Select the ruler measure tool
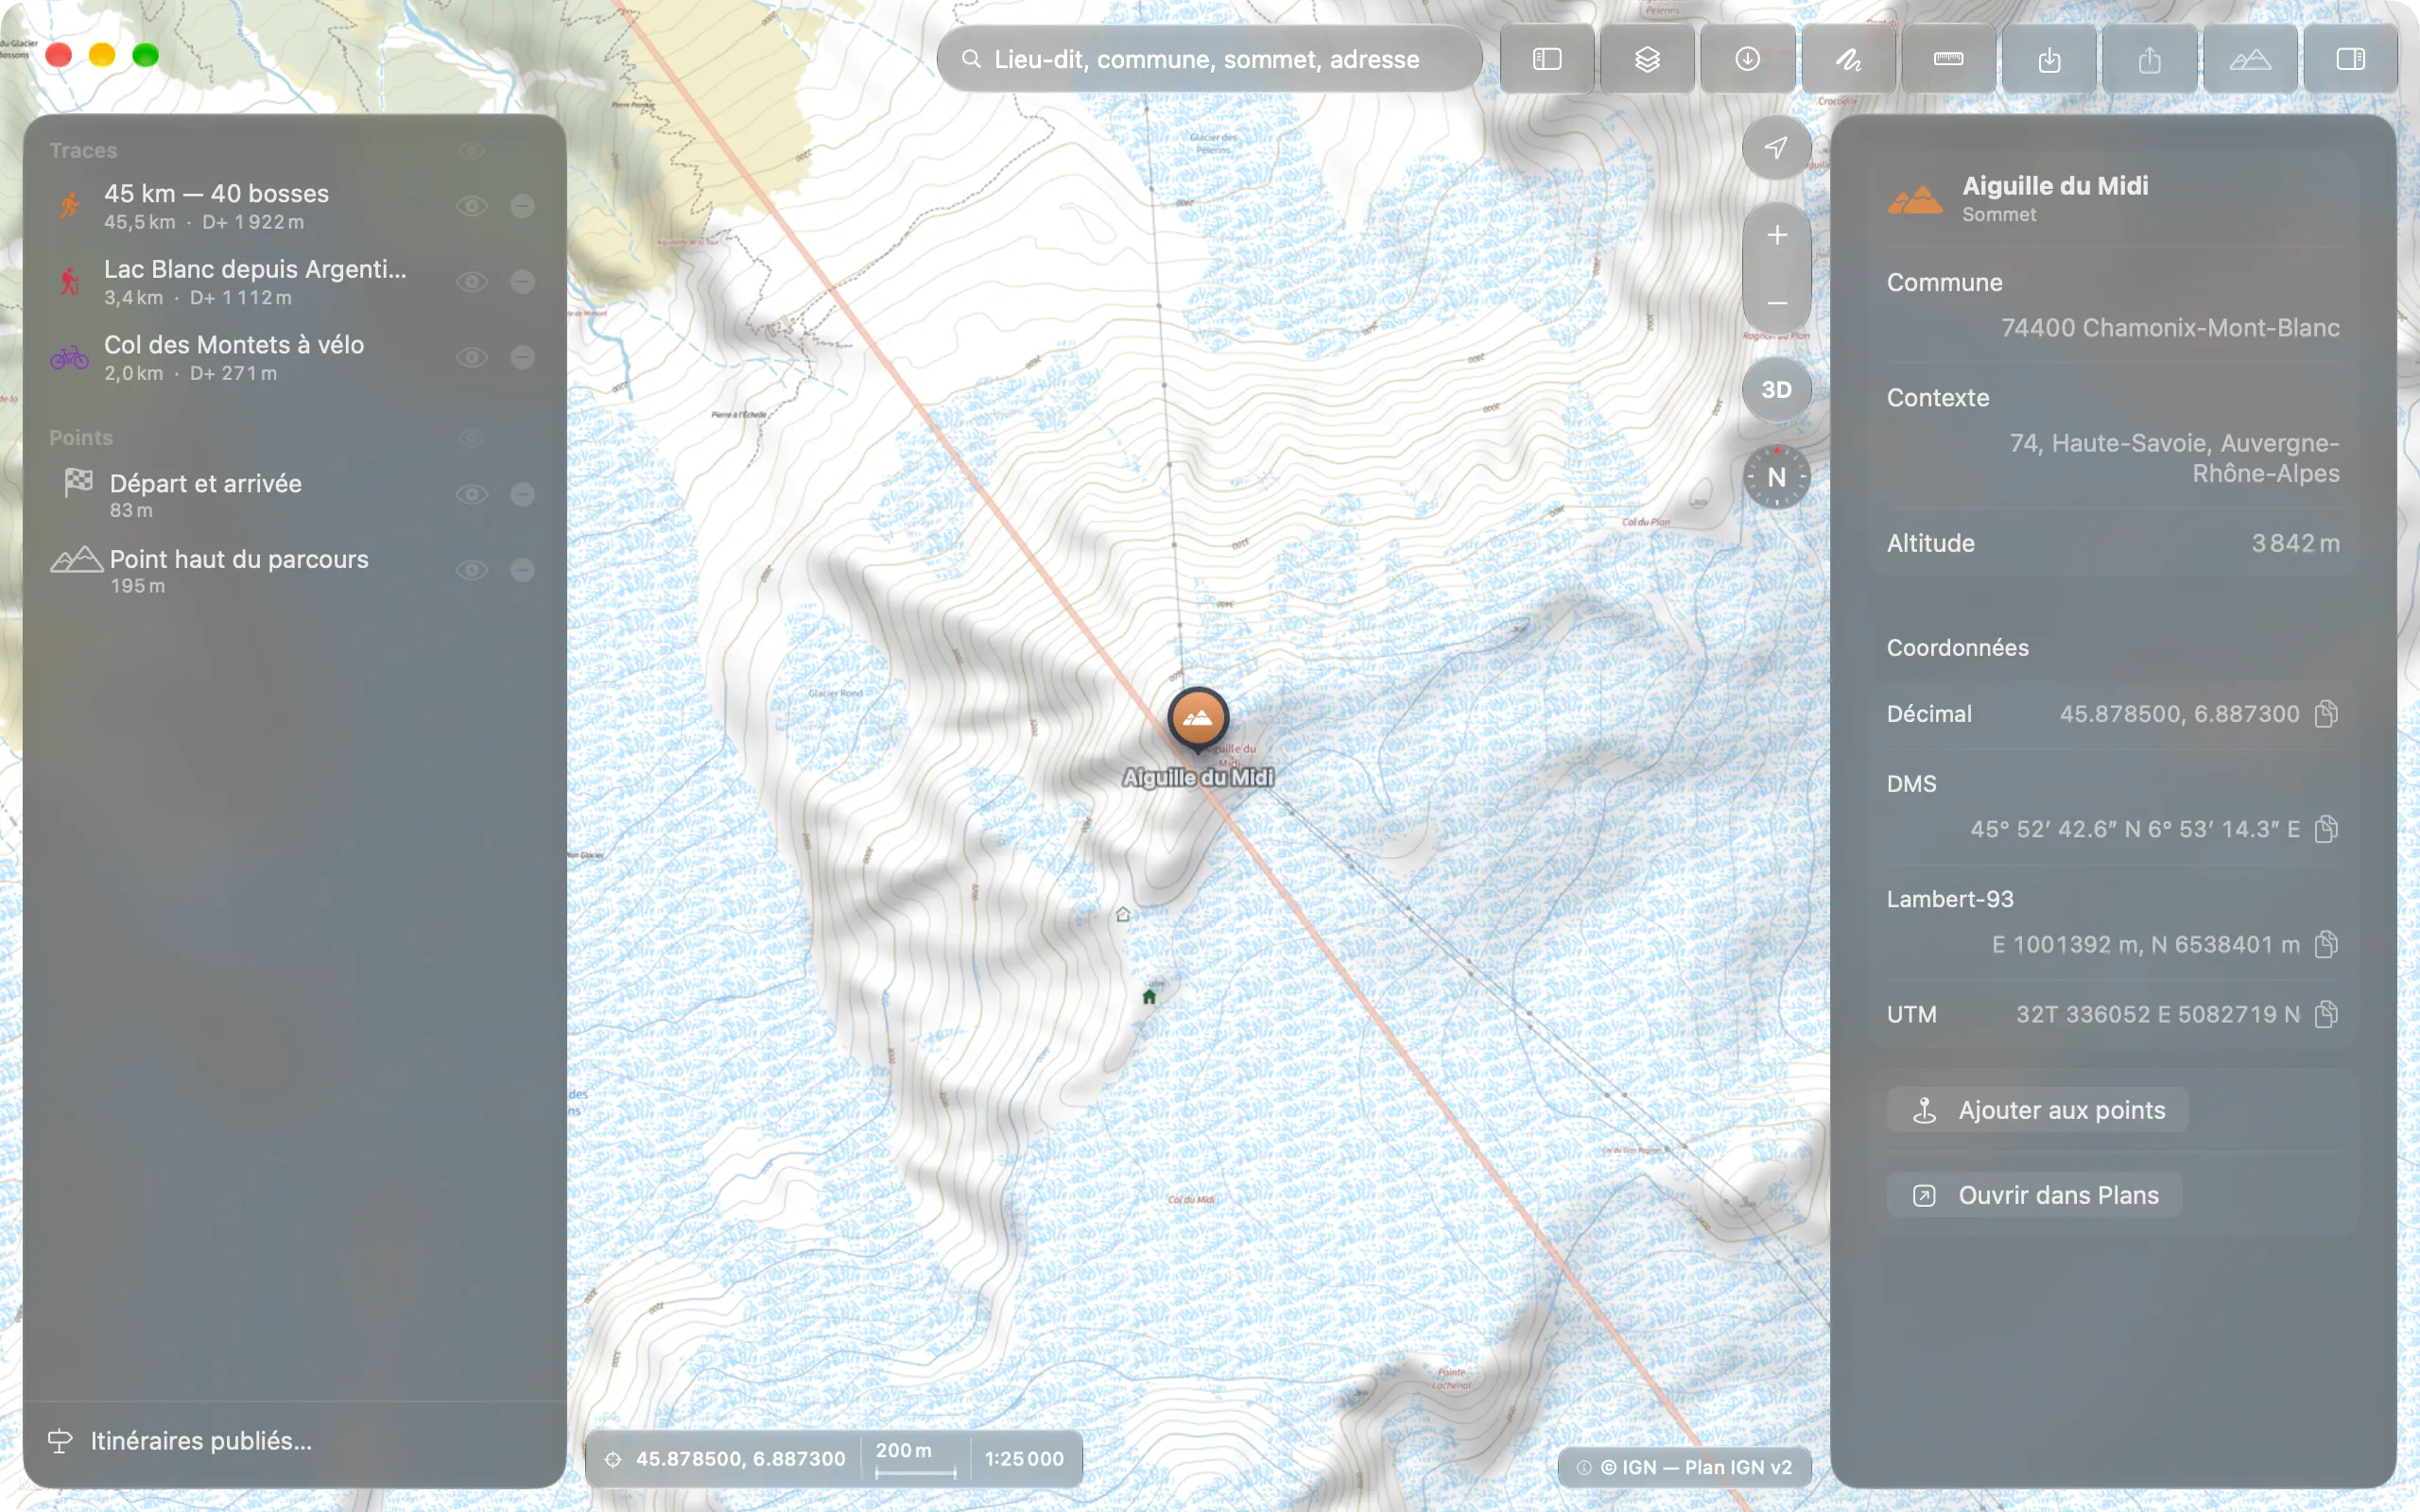2420x1512 pixels. point(1948,60)
